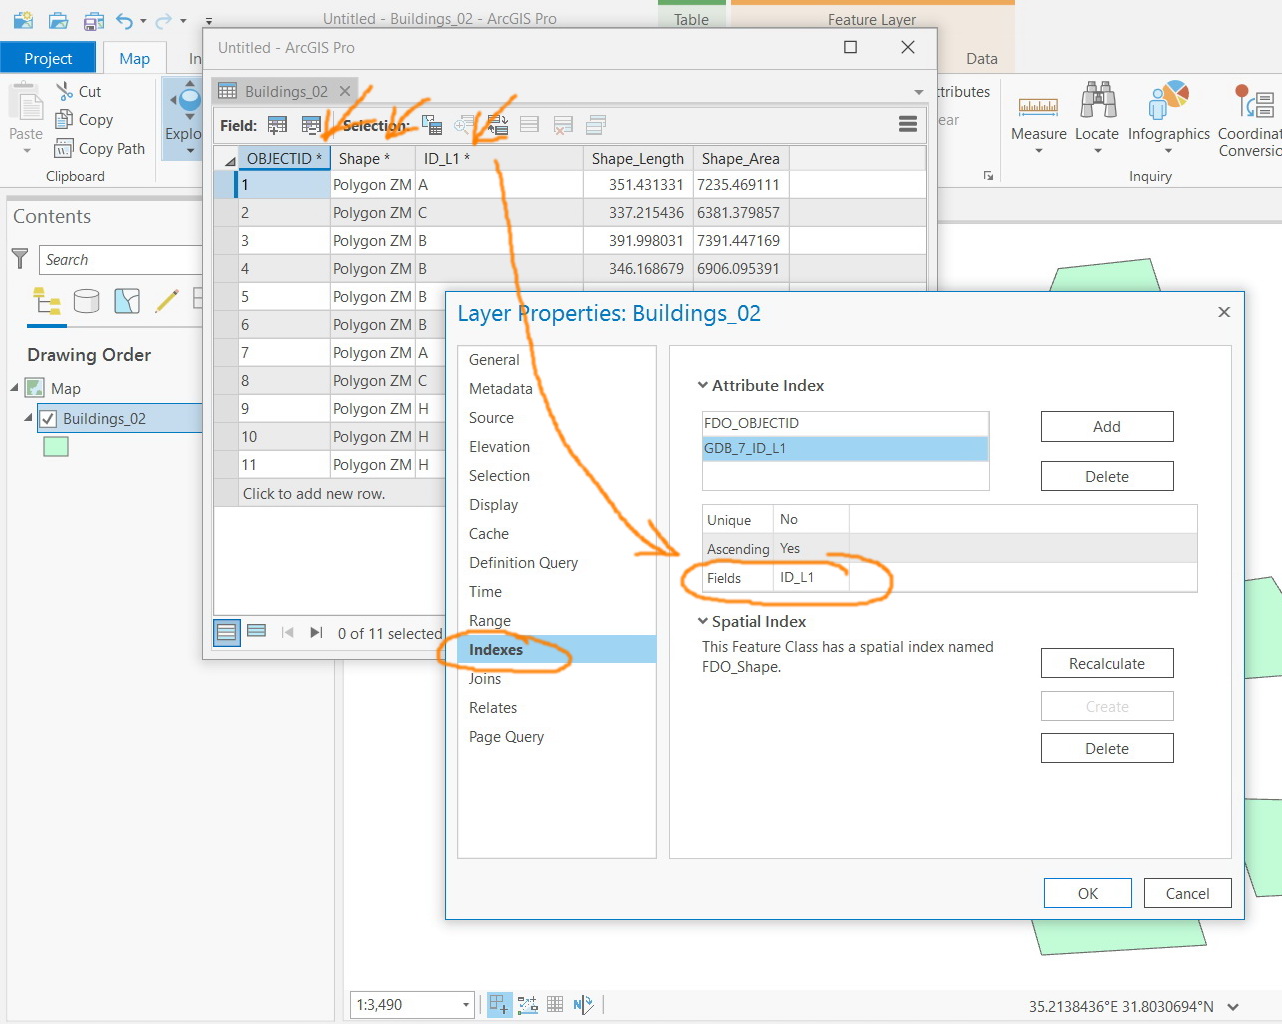This screenshot has height=1024, width=1282.
Task: Save the project using the quick access icon
Action: tap(94, 20)
